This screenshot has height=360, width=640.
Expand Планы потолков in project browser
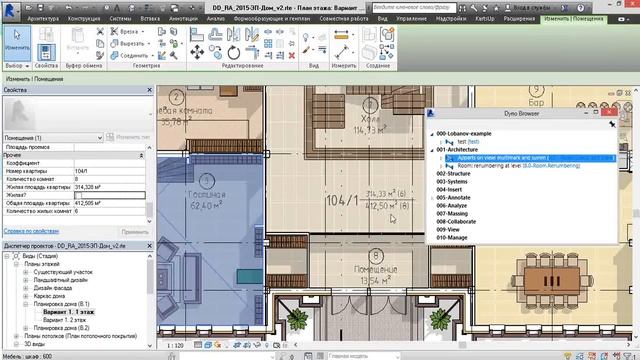point(16,336)
